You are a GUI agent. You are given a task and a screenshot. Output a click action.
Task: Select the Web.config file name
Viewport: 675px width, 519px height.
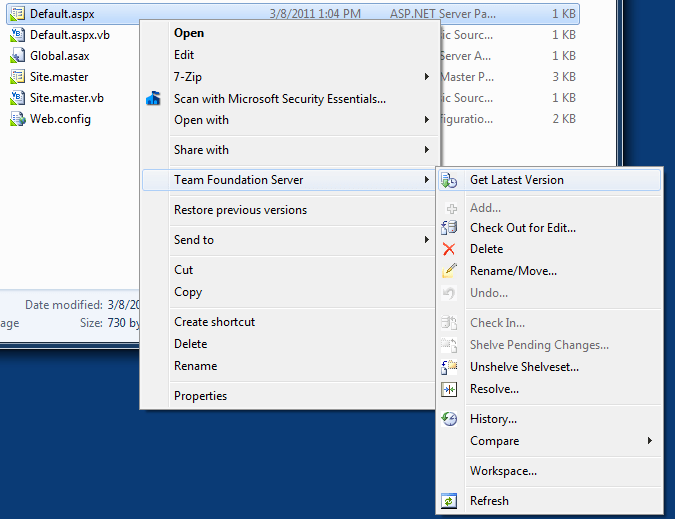click(x=60, y=119)
